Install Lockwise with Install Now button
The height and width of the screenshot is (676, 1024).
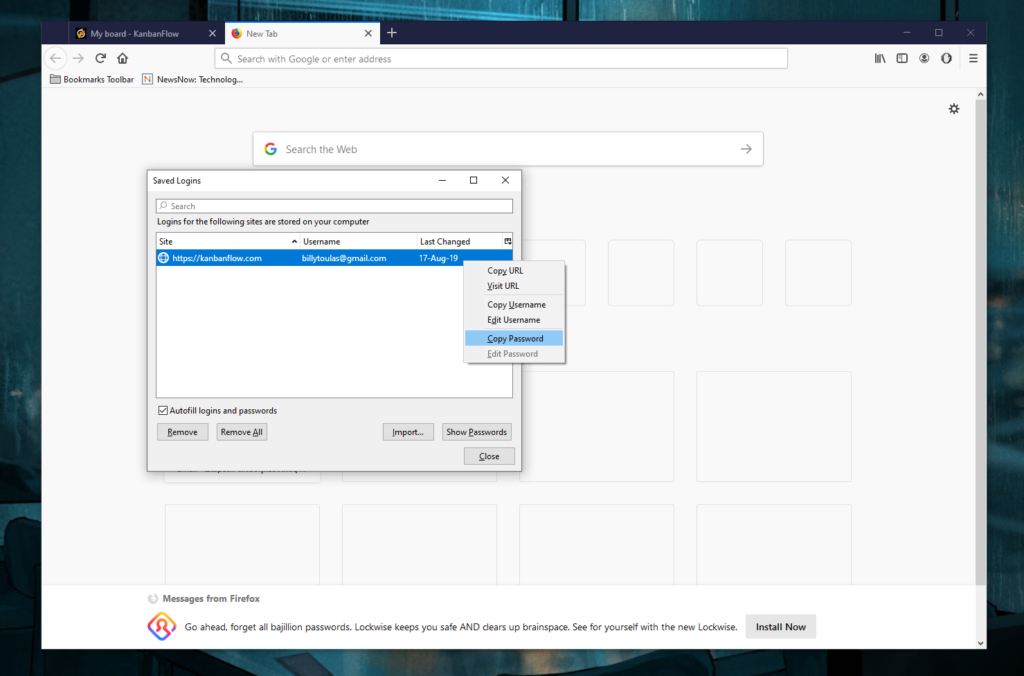point(780,626)
